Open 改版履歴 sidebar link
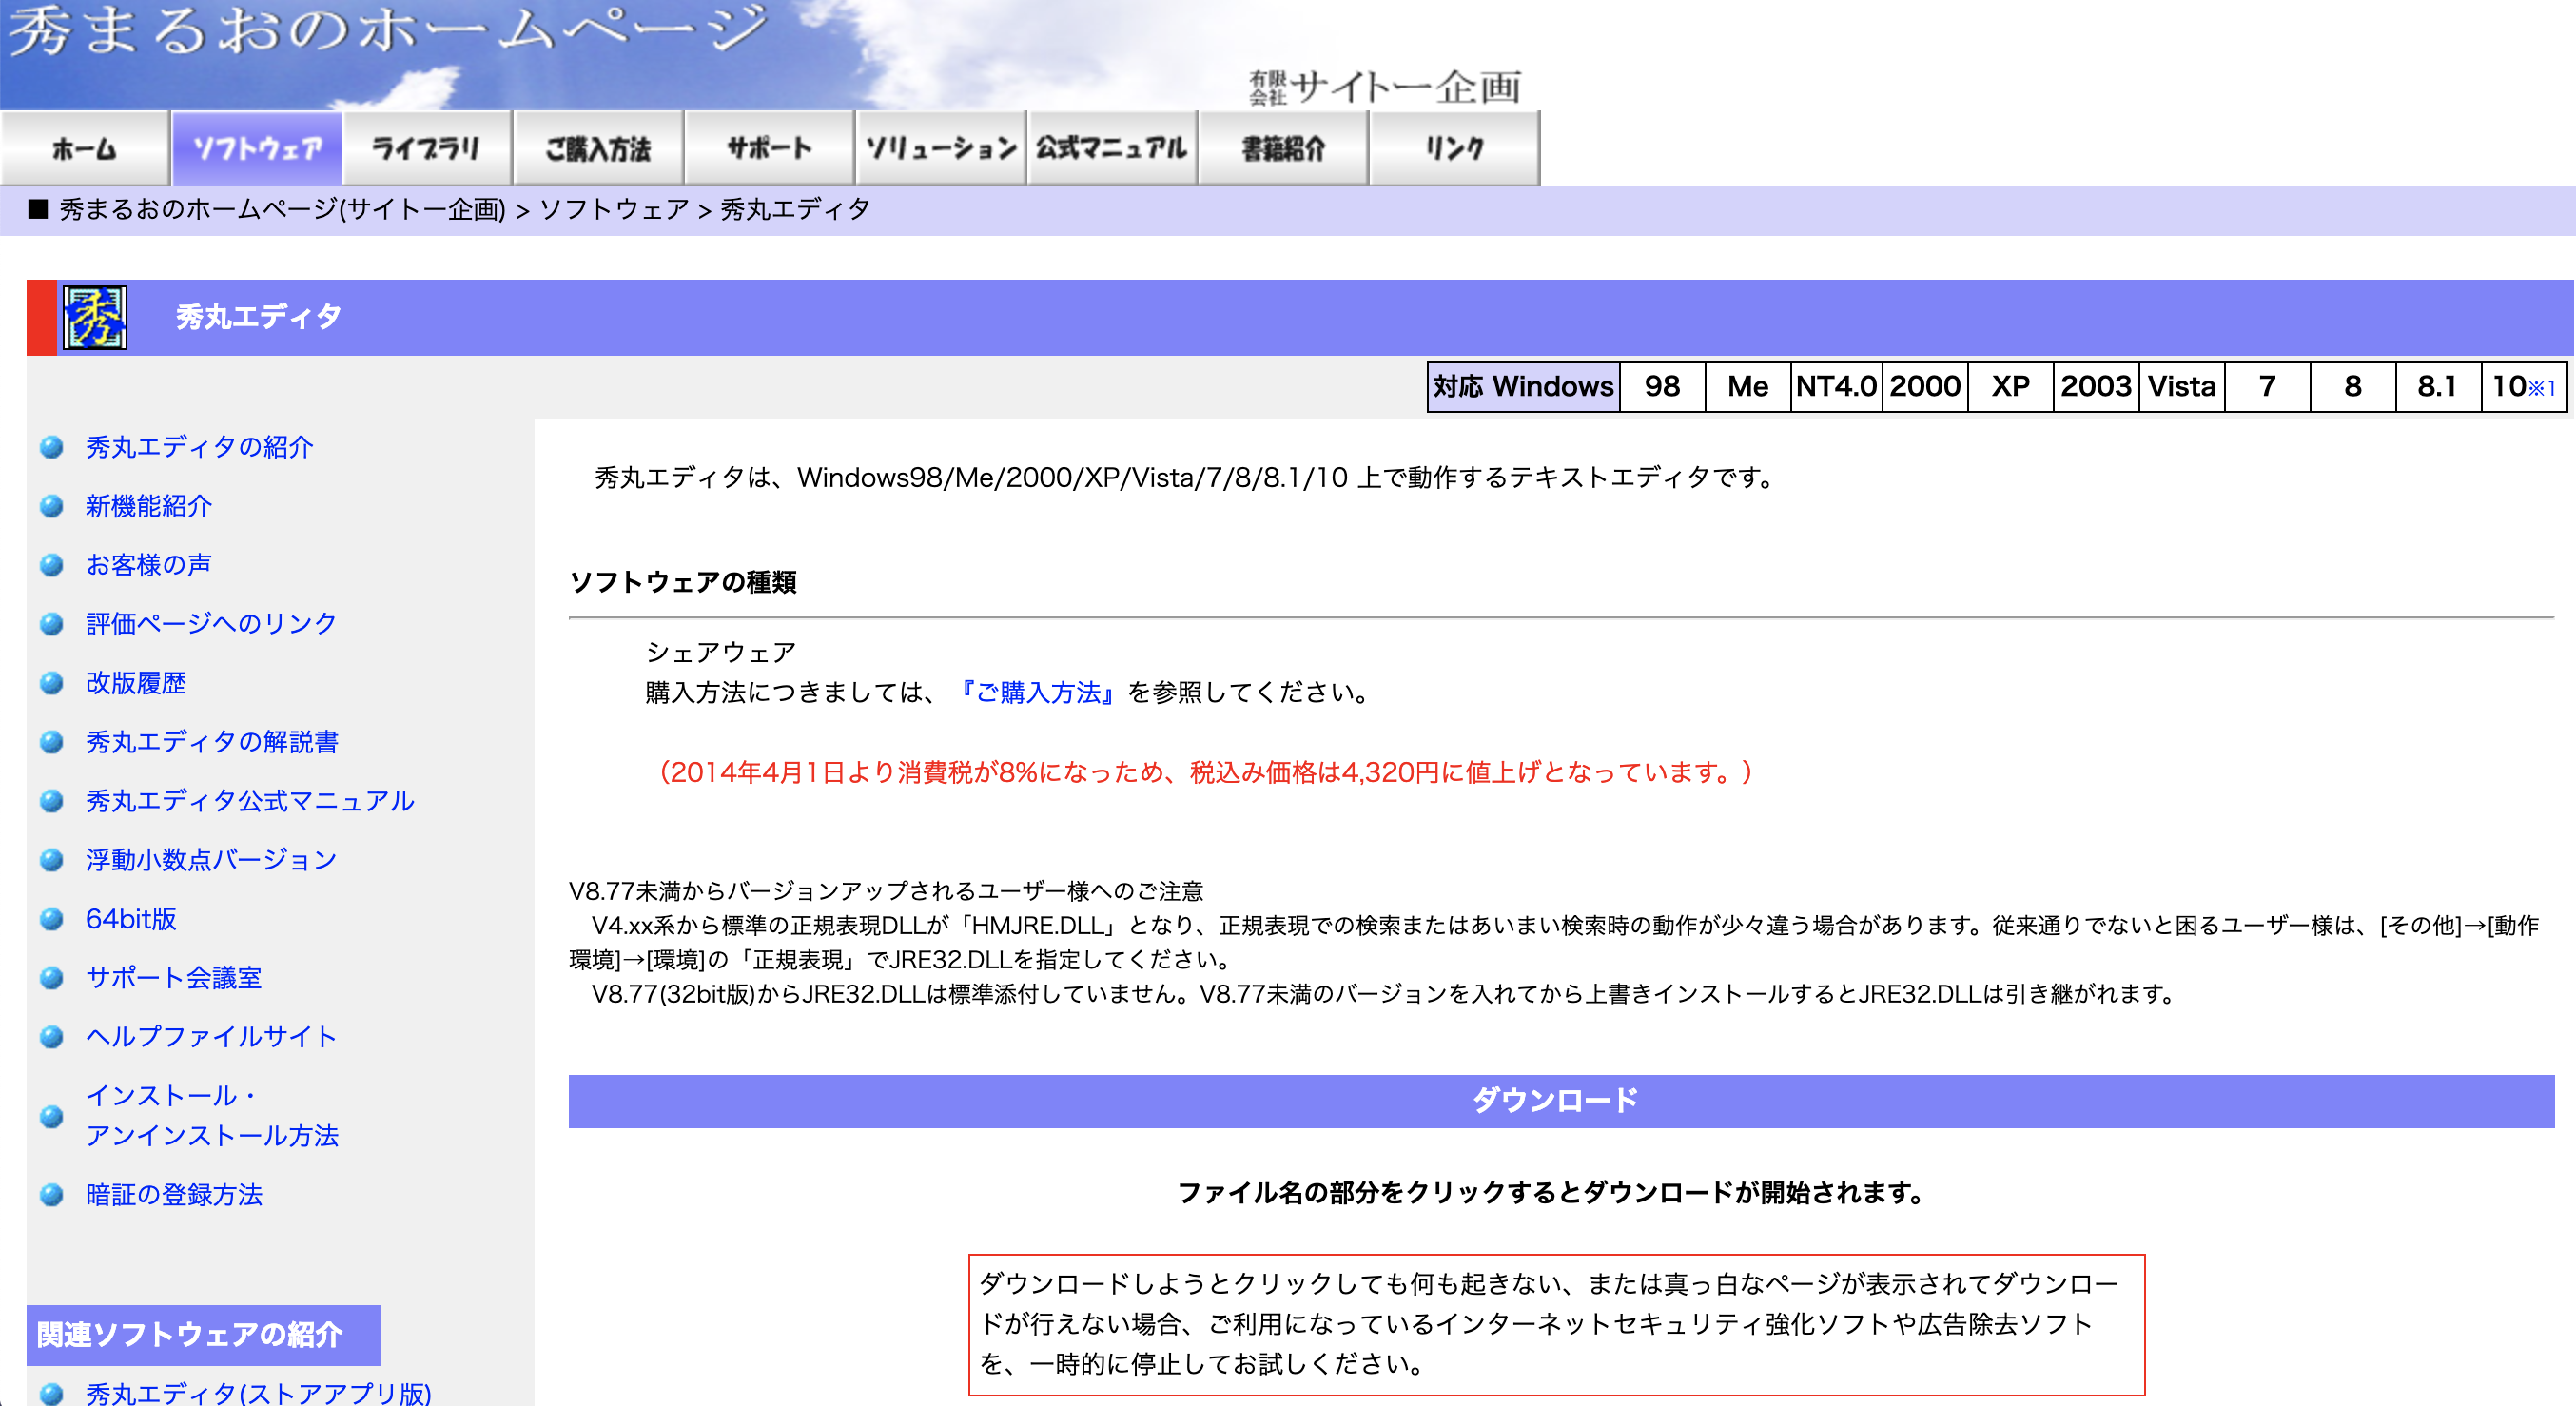Image resolution: width=2576 pixels, height=1406 pixels. click(x=136, y=683)
